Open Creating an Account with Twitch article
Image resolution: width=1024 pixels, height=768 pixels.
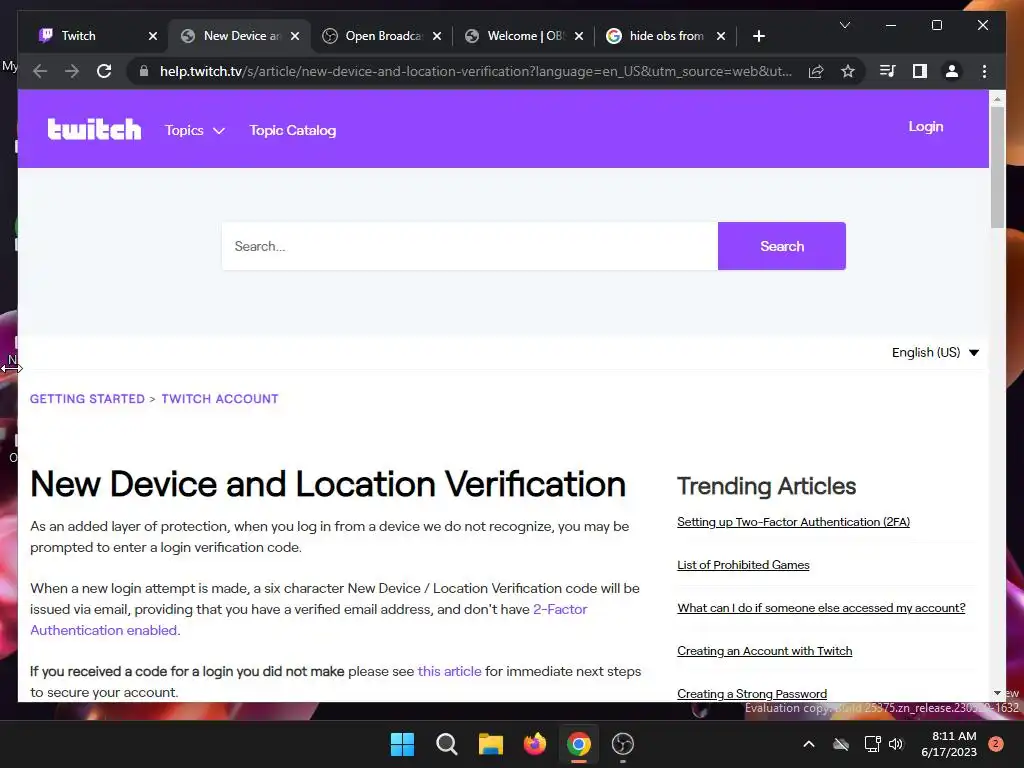point(765,651)
